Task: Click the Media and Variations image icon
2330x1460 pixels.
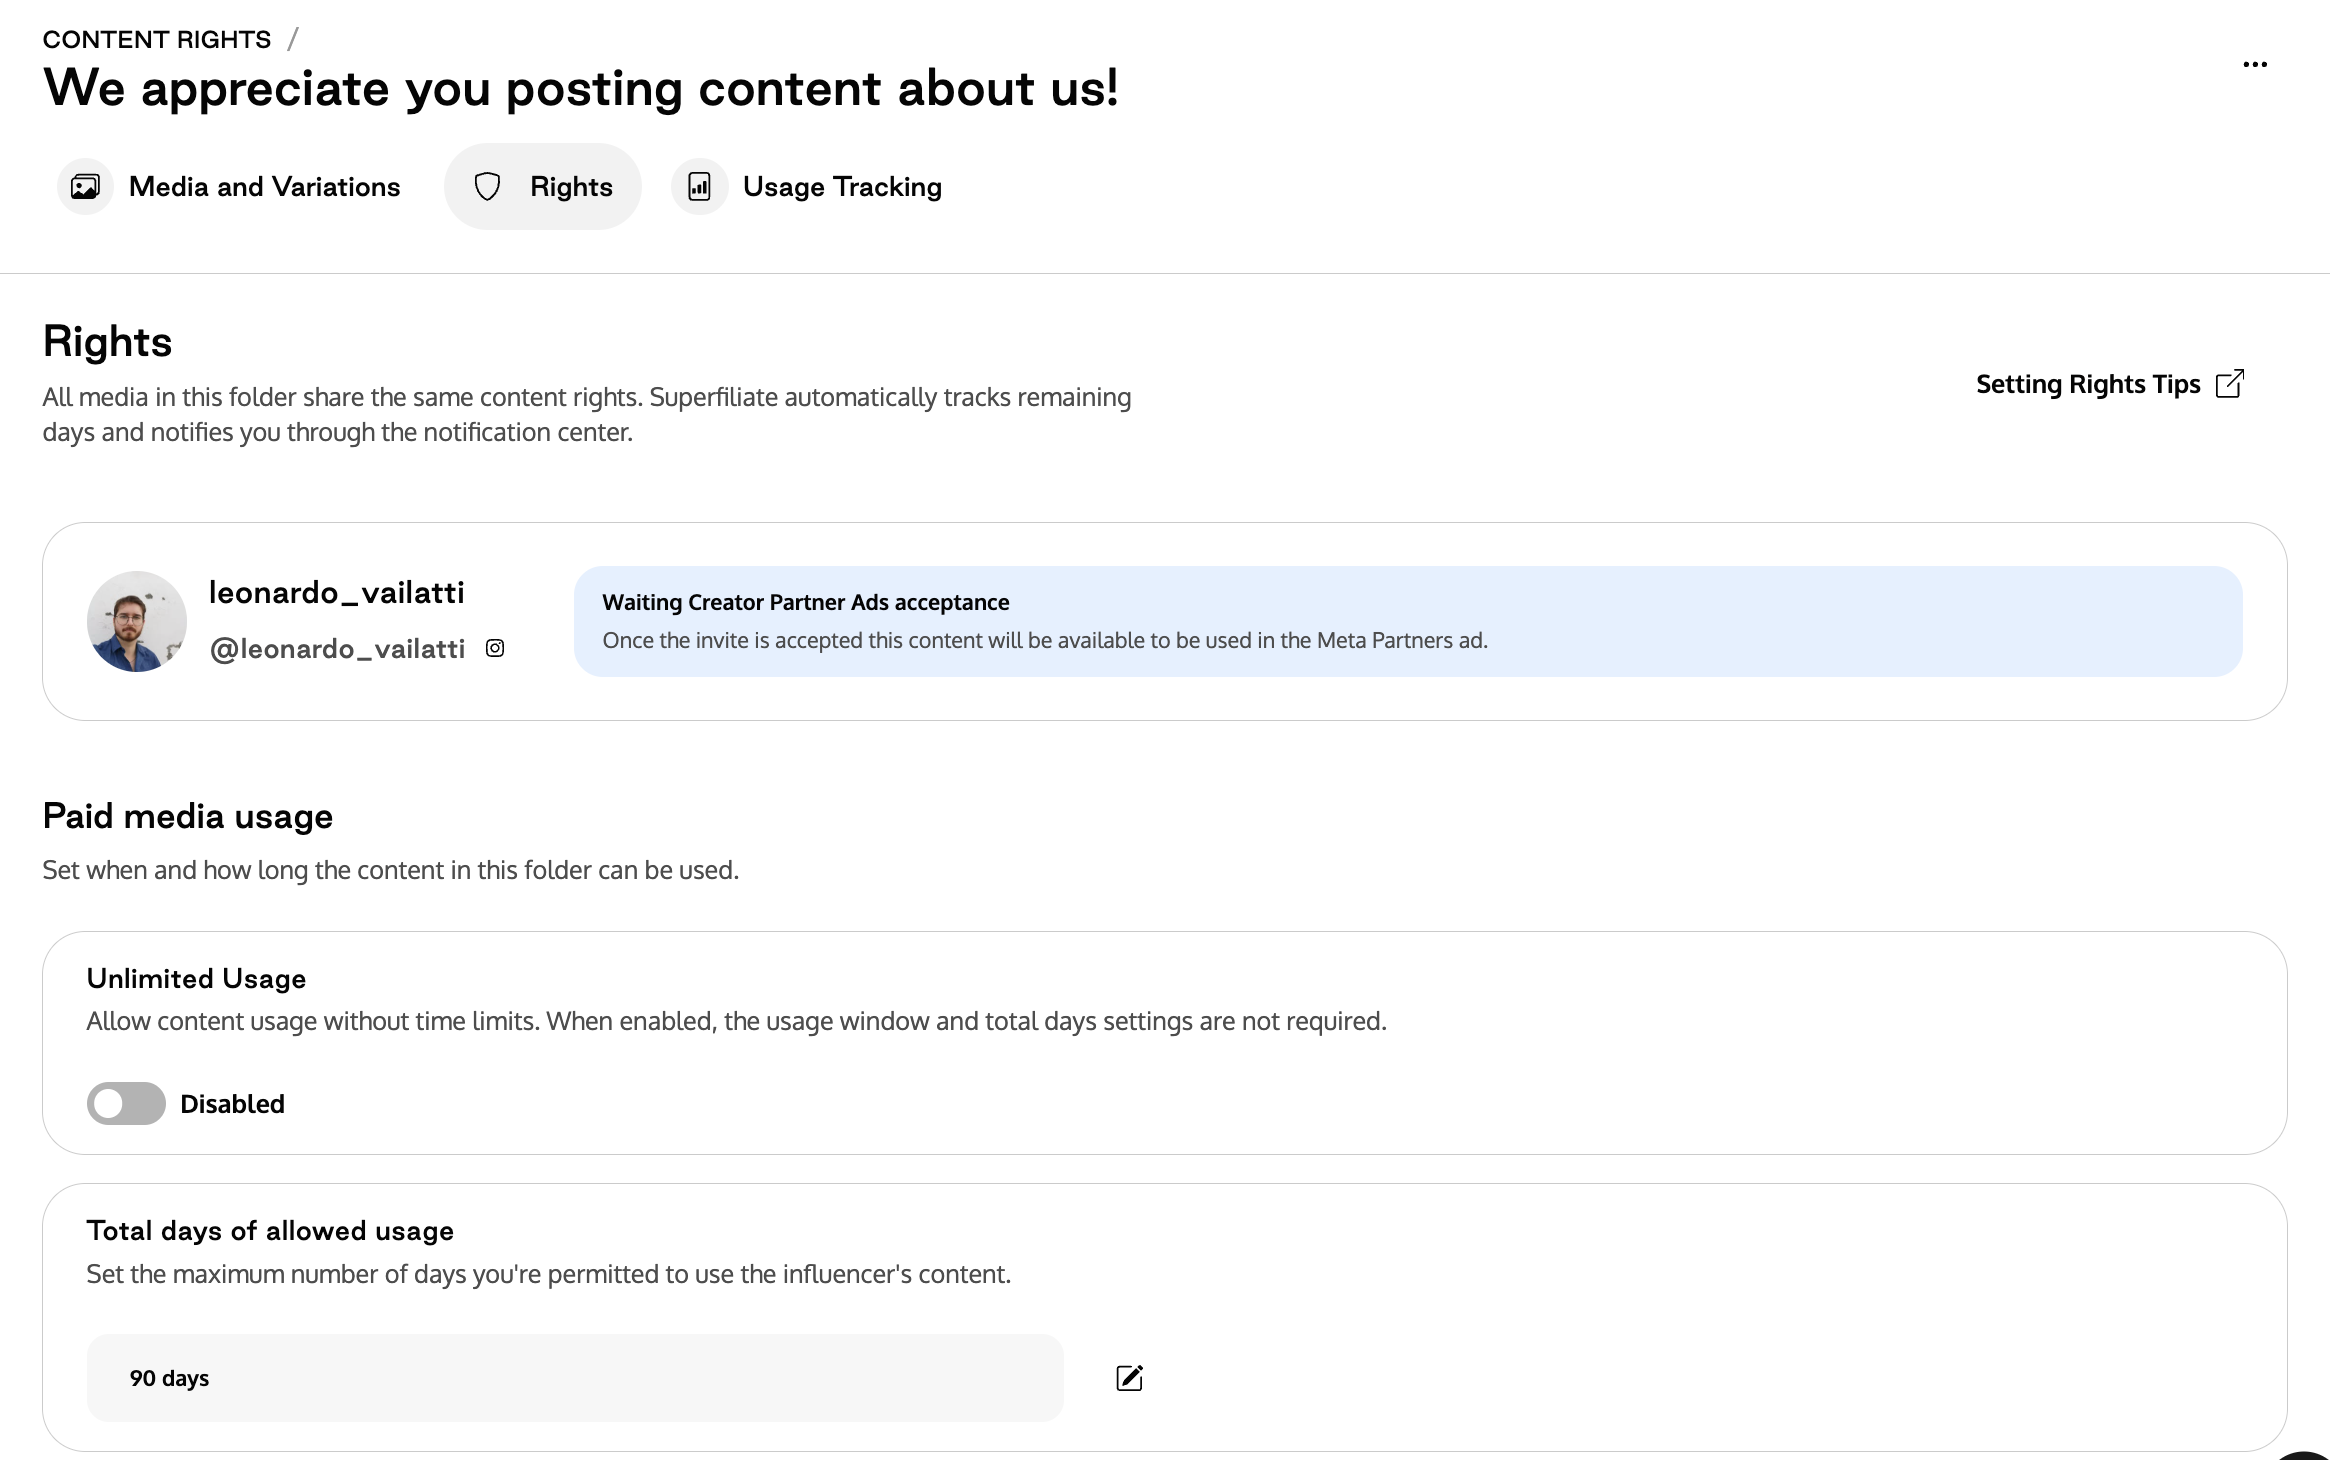Action: pos(85,187)
